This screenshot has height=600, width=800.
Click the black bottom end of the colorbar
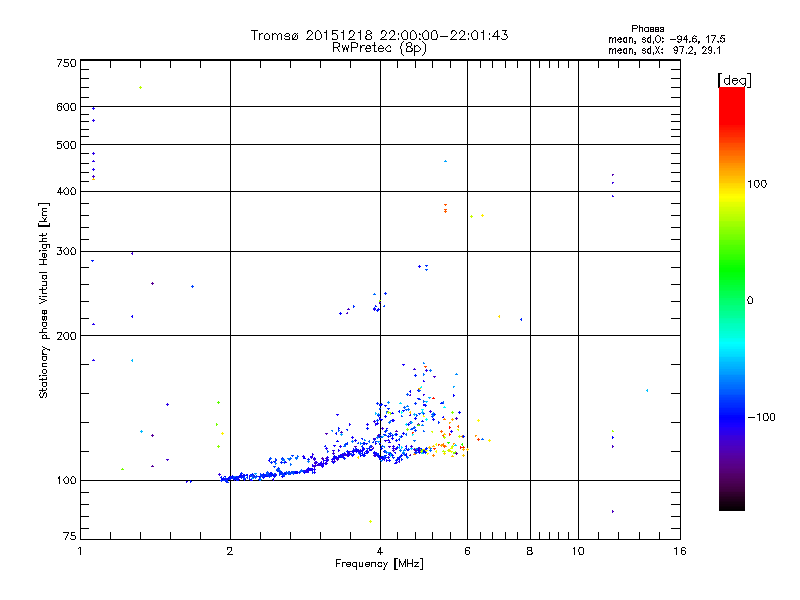732,503
